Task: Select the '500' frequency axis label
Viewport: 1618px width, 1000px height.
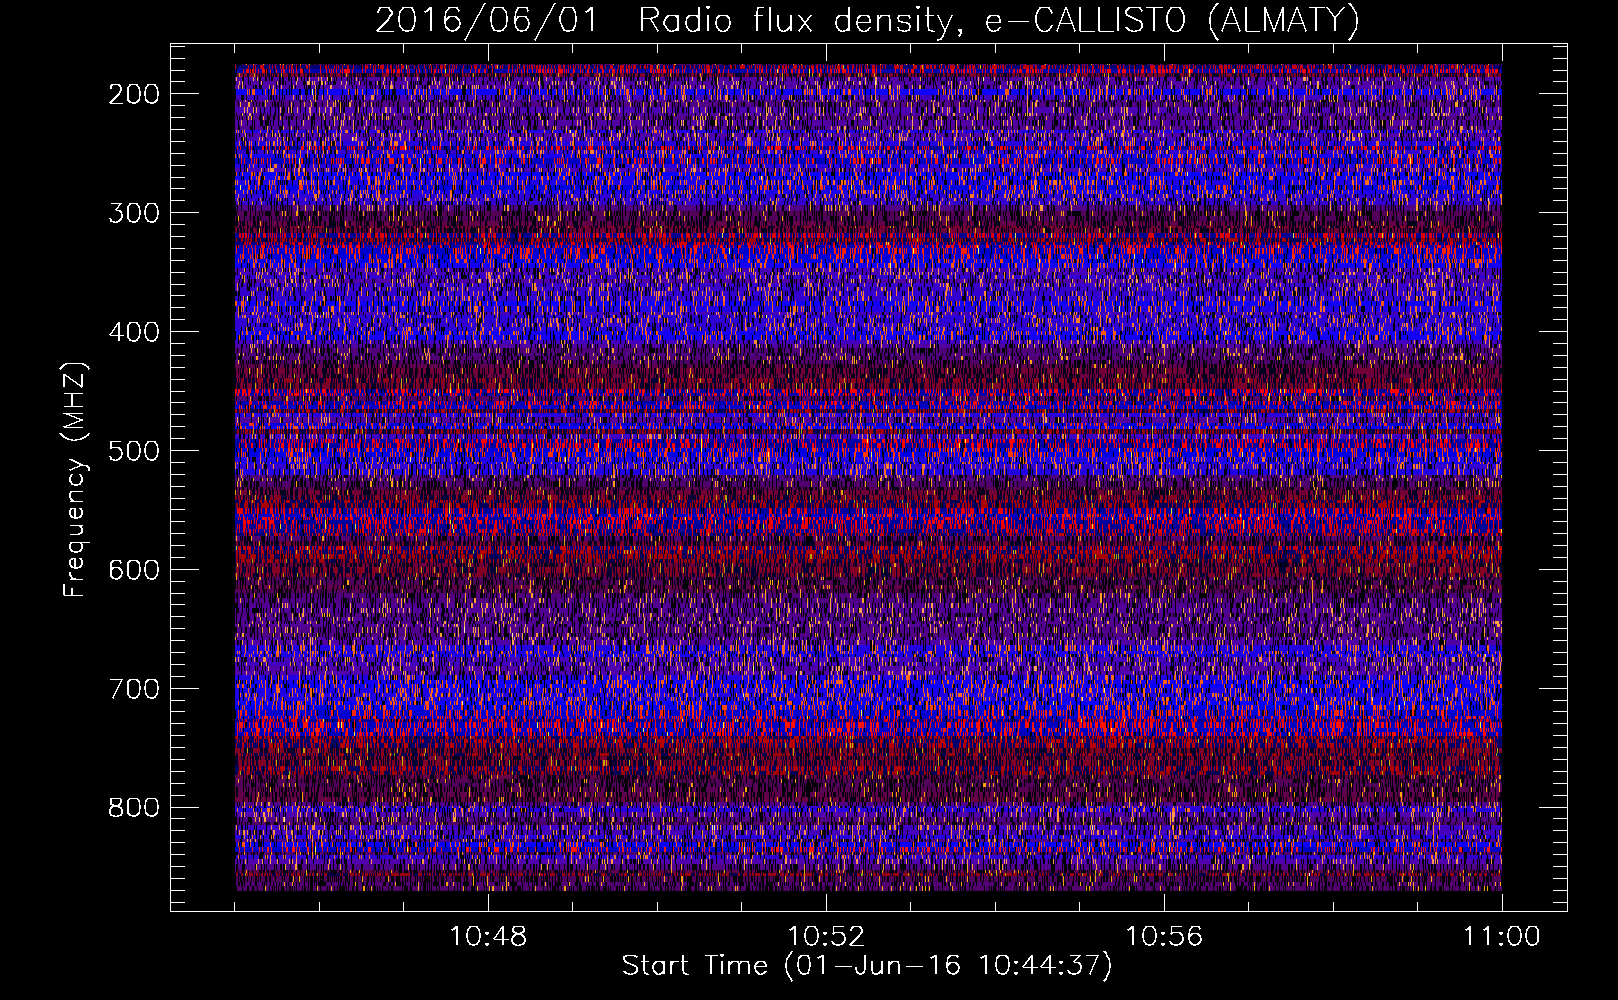Action: [x=133, y=452]
